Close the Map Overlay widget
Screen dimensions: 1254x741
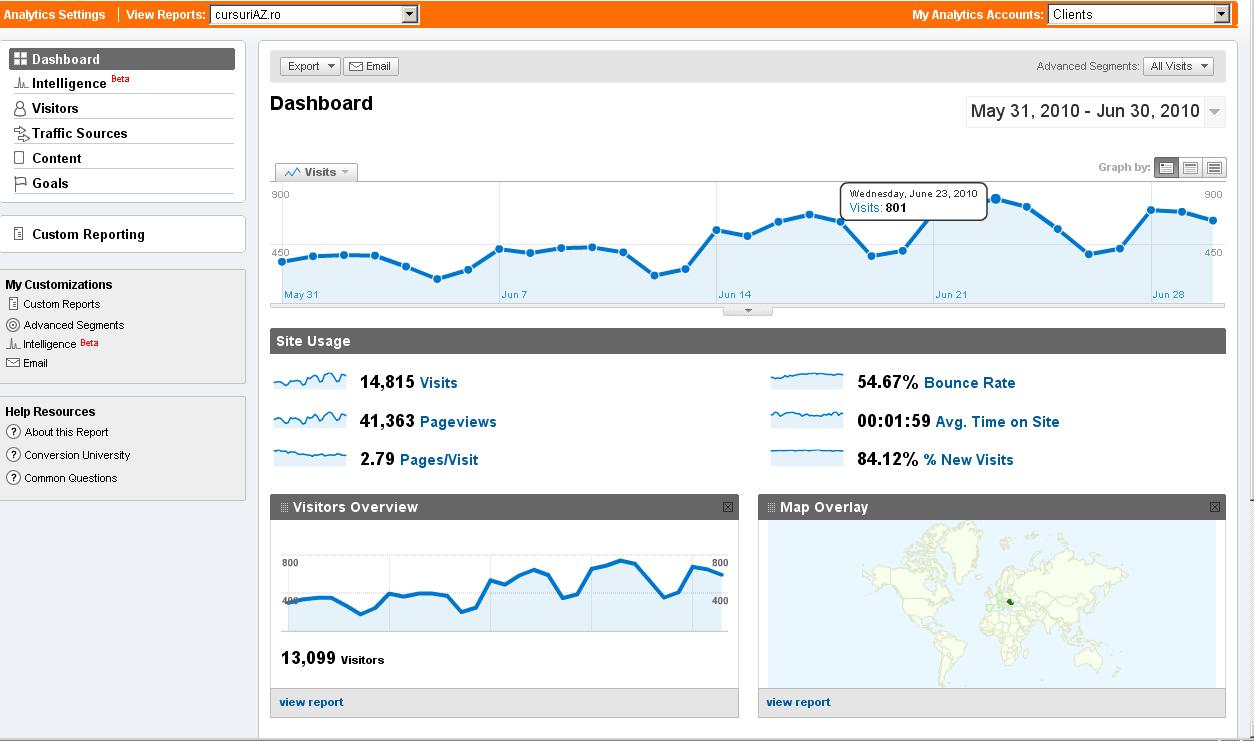point(1215,507)
